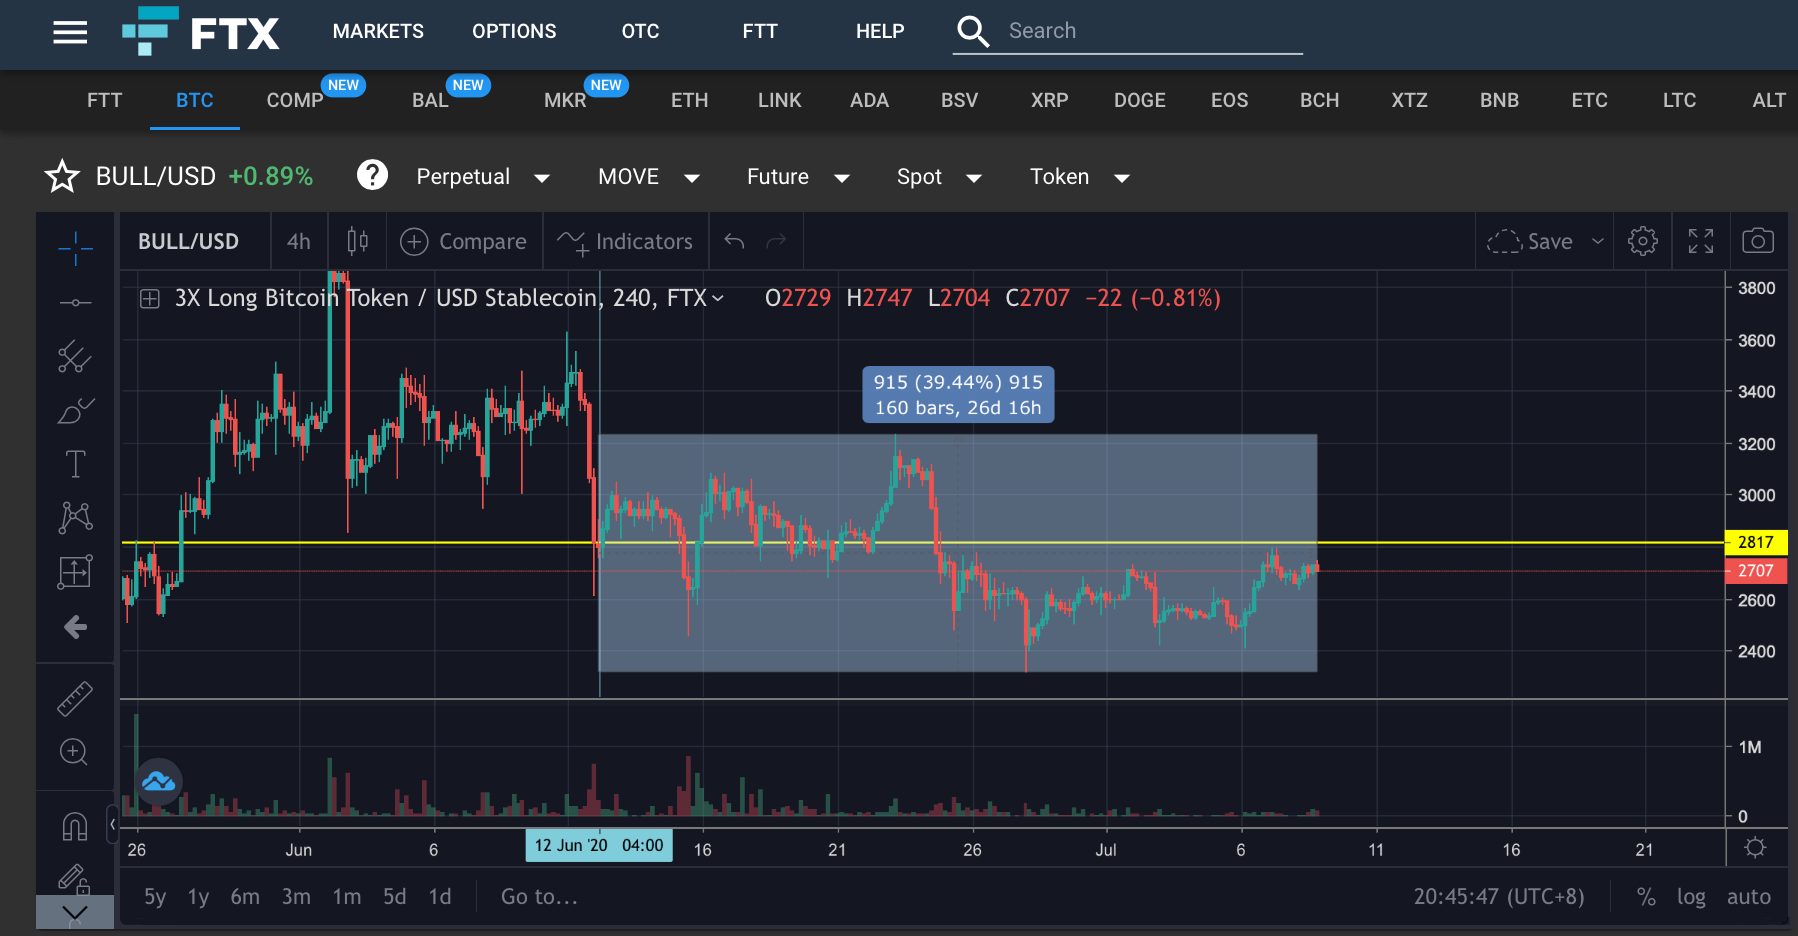Set chart range to 1d
Viewport: 1798px width, 936px height.
(440, 897)
